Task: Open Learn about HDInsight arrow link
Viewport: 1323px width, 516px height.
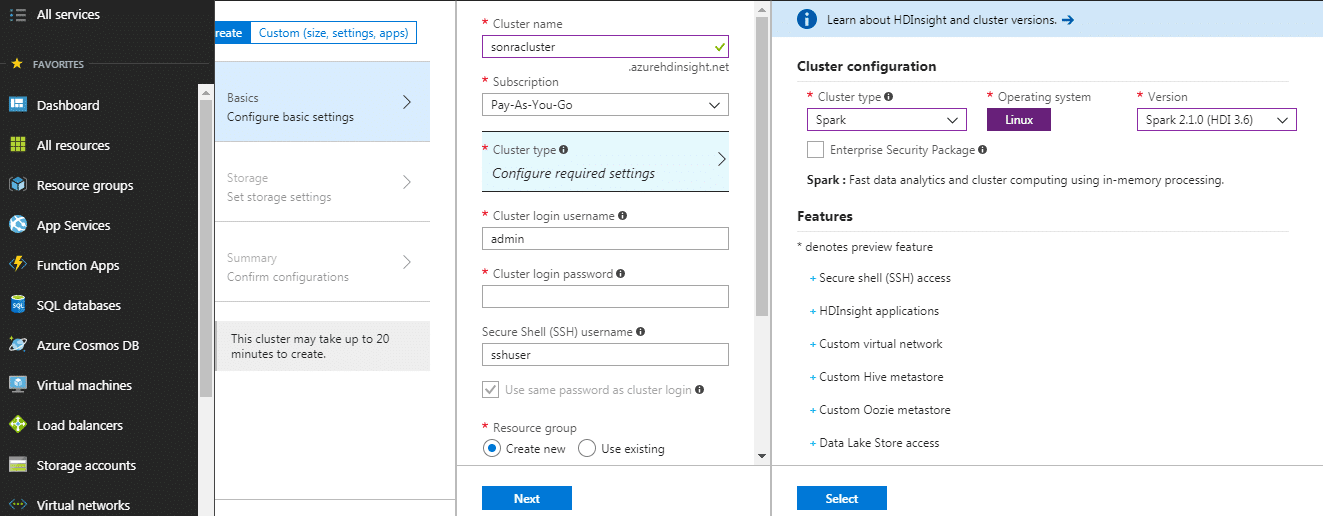Action: tap(1067, 19)
